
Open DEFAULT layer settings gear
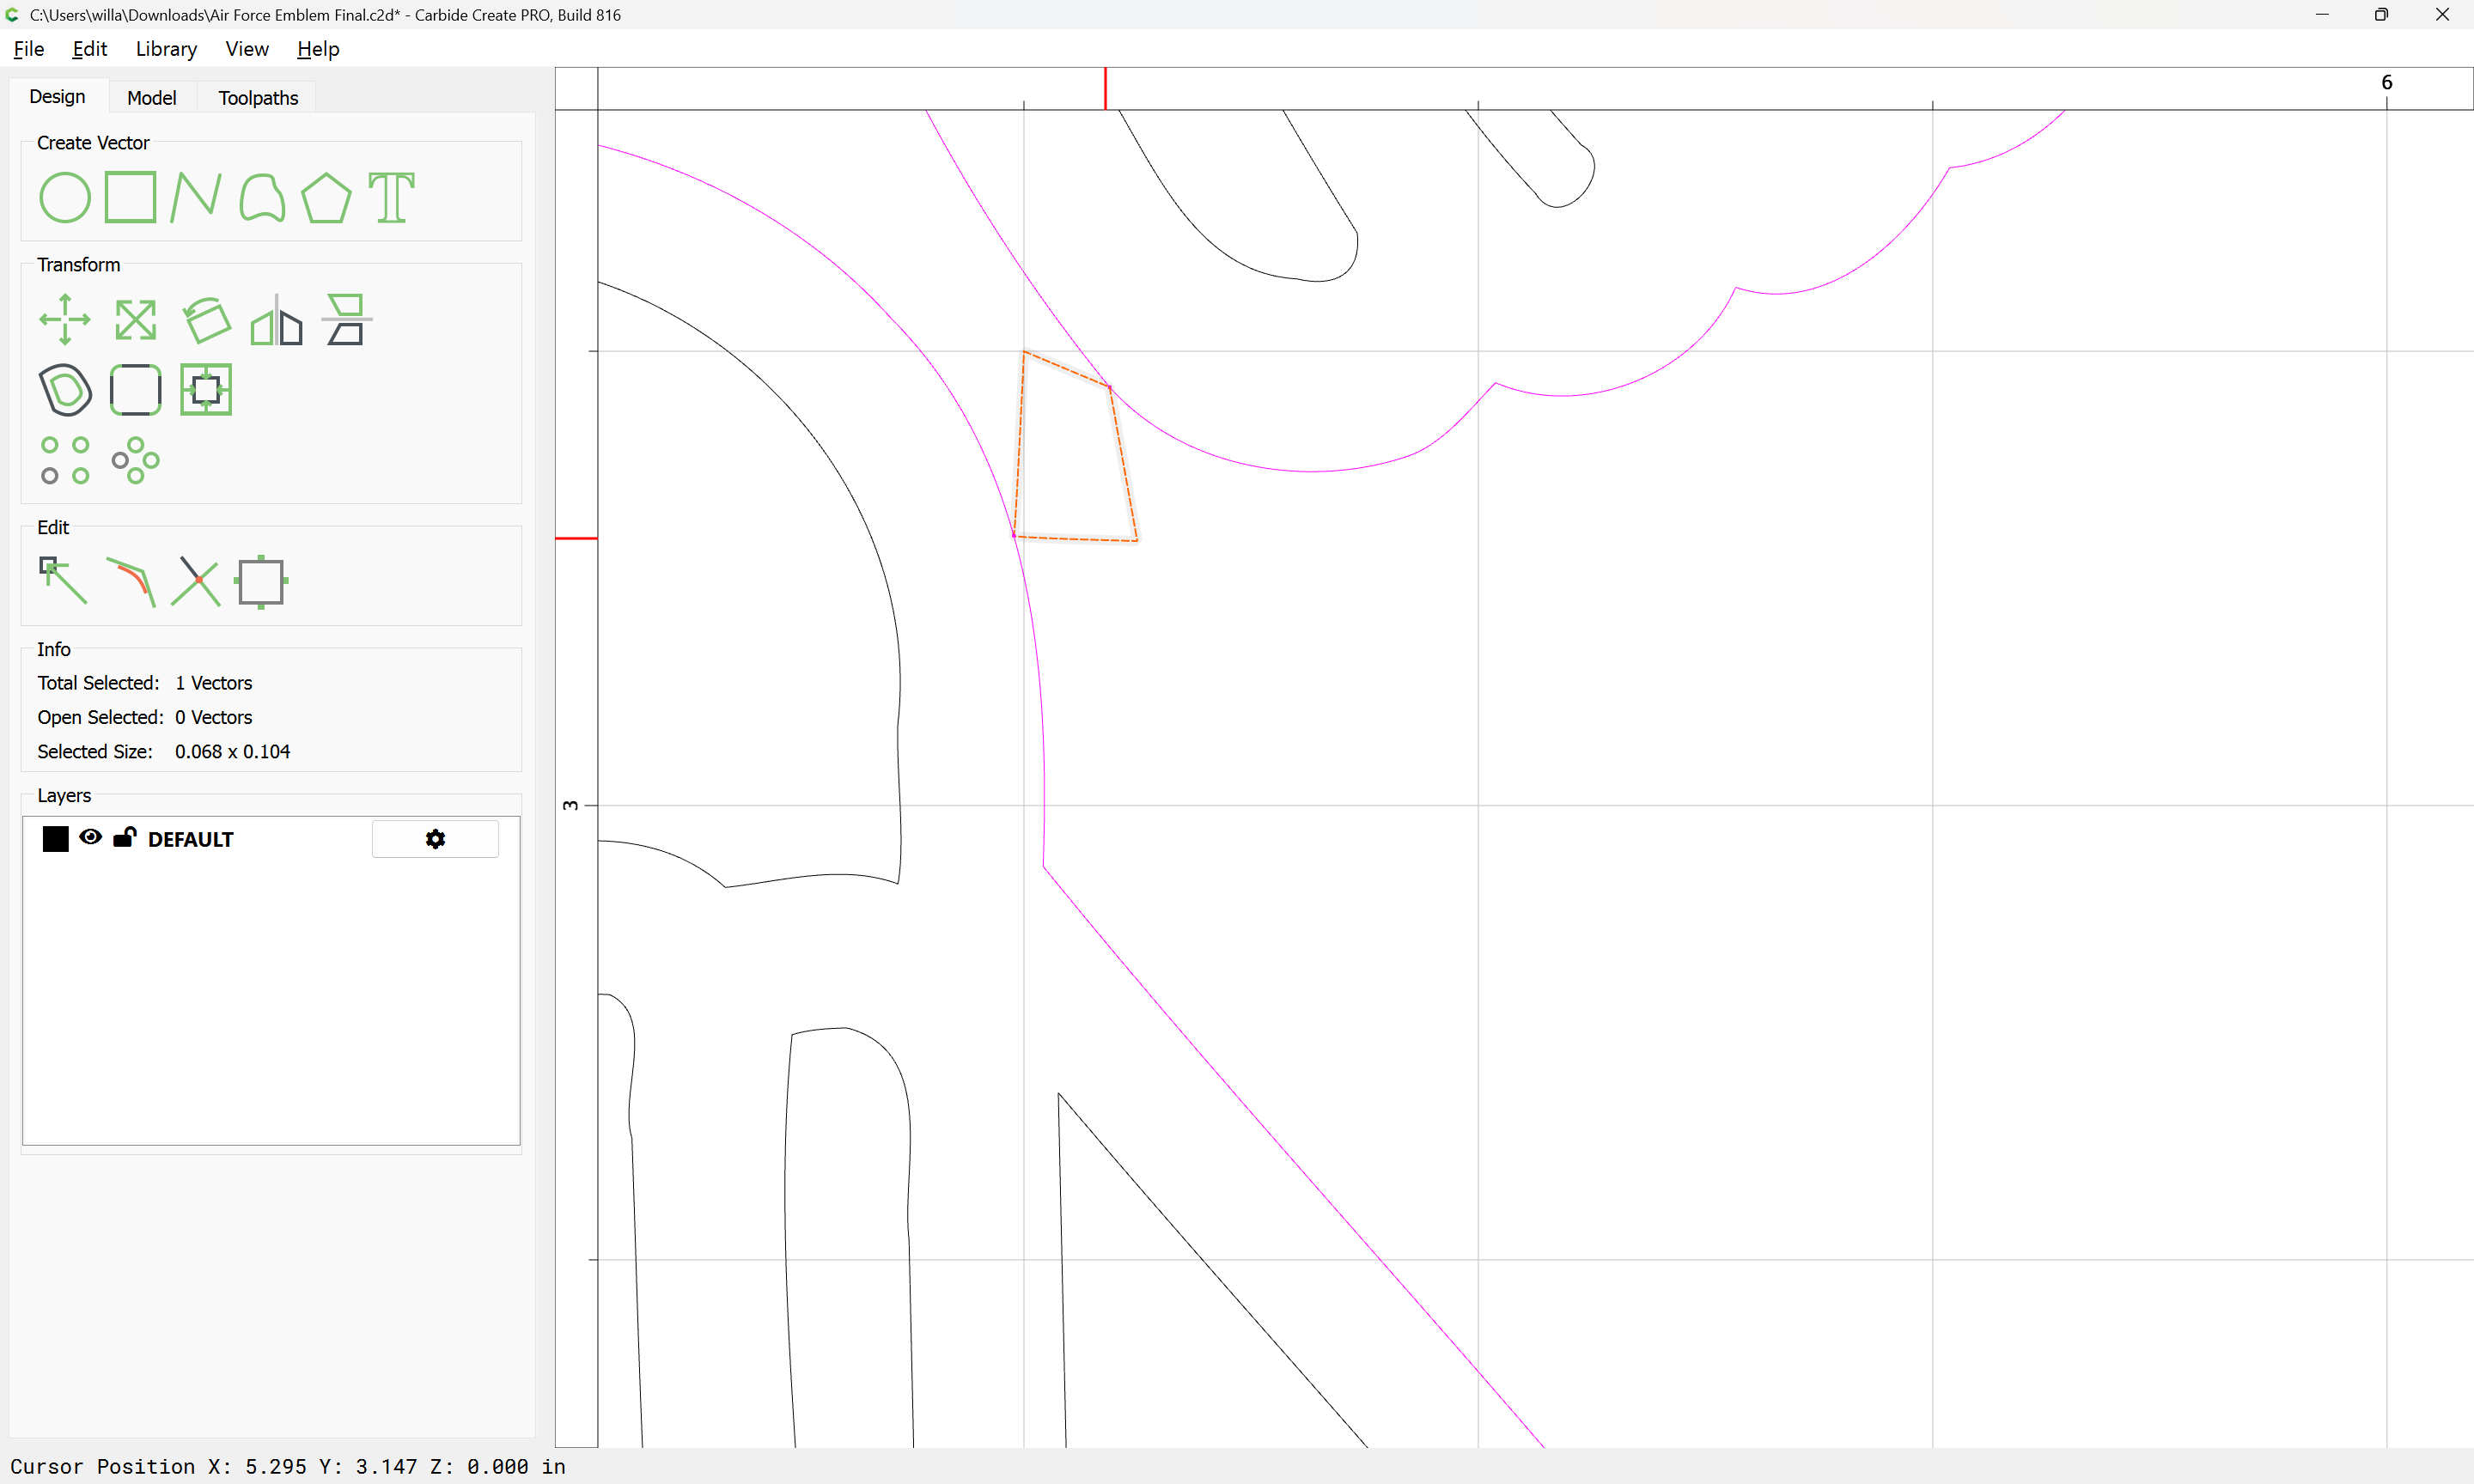click(x=435, y=839)
